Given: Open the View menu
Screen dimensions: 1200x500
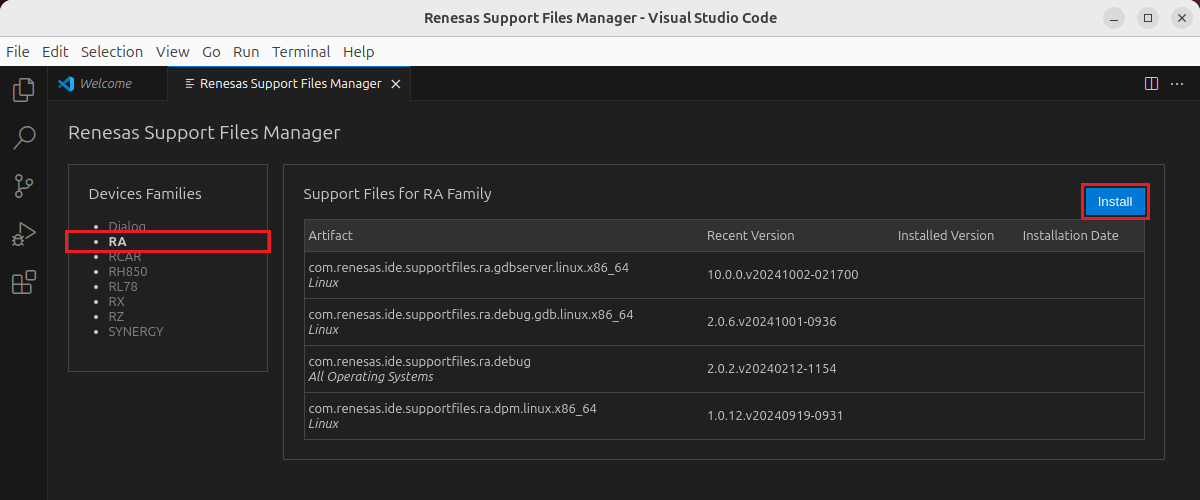Looking at the screenshot, I should click(172, 52).
